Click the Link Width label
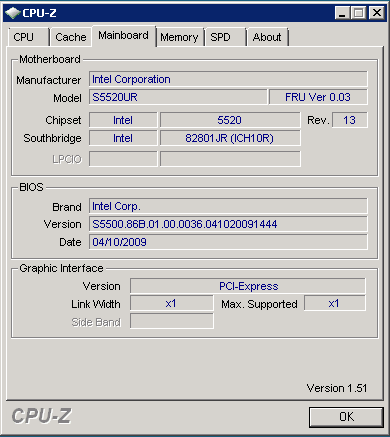Viewport: 390px width, 437px height. 96,304
